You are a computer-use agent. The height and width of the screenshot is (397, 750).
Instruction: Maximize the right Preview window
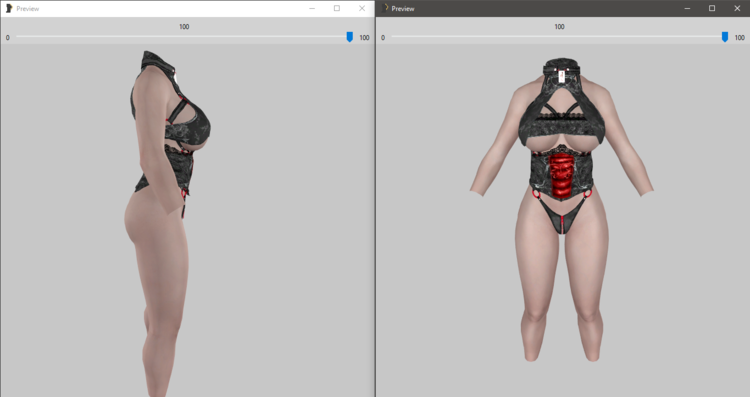click(x=712, y=8)
